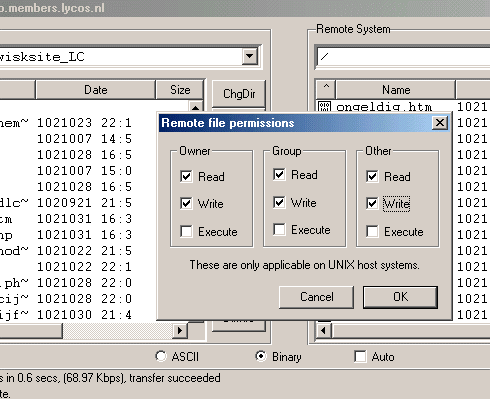Image resolution: width=490 pixels, height=399 pixels.
Task: Toggle Other Read permission checkbox
Action: point(372,176)
